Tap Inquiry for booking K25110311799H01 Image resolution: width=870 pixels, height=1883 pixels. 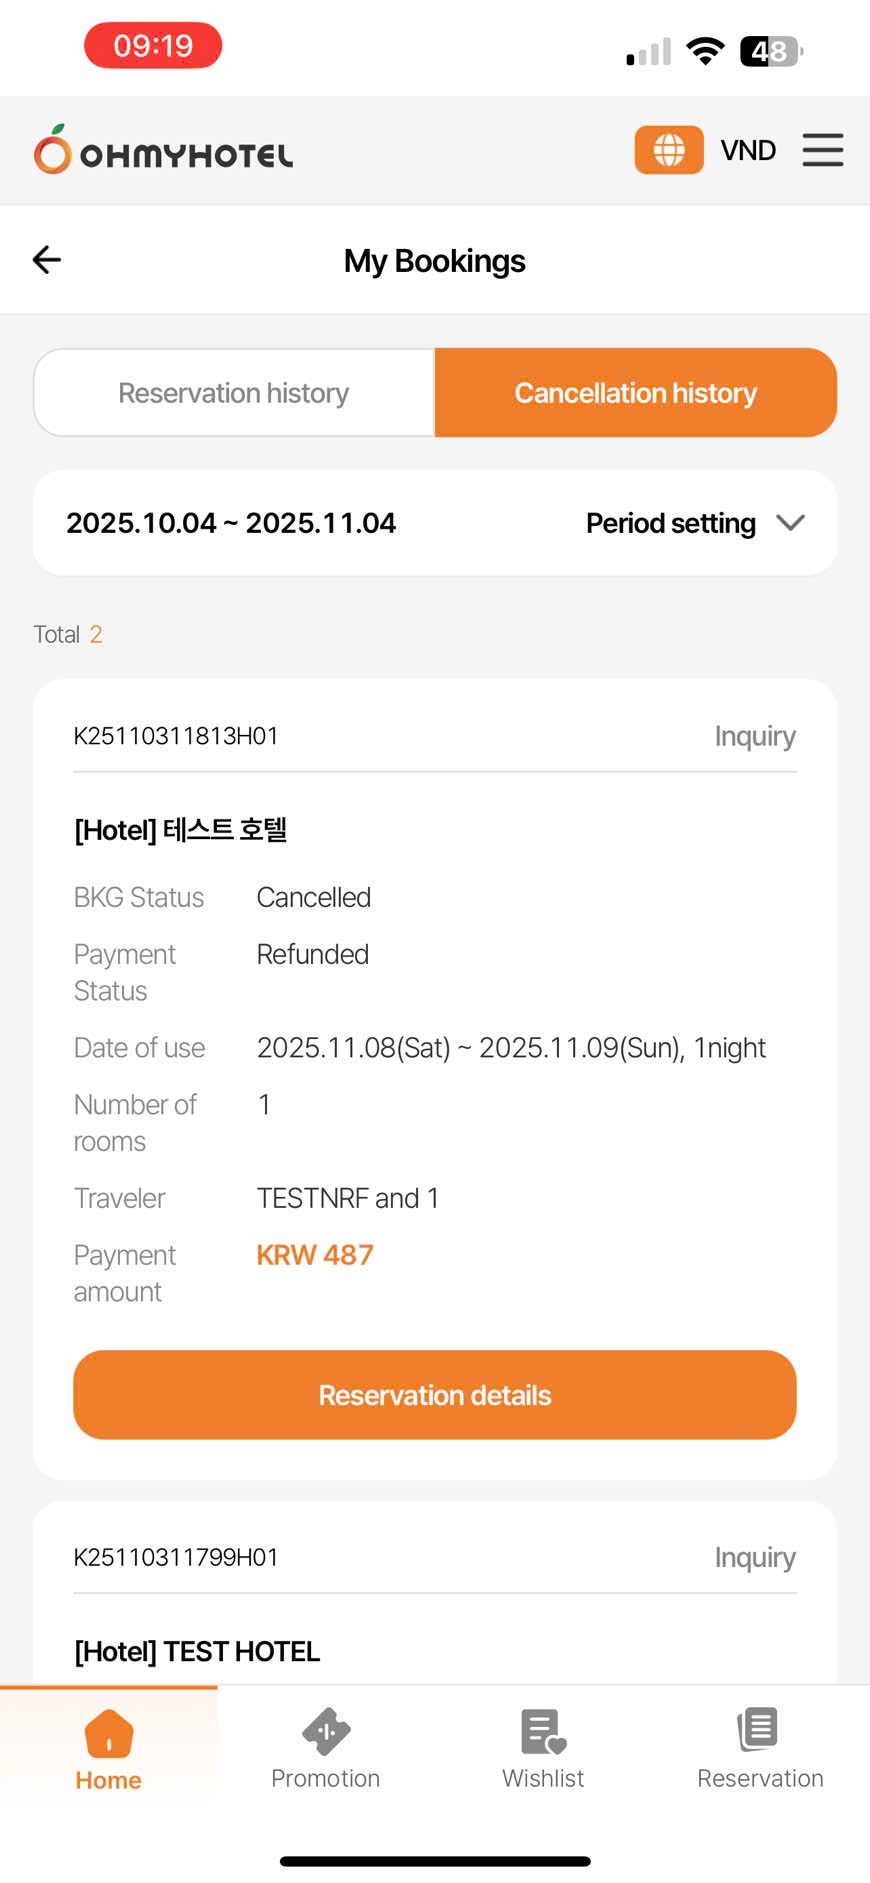click(x=755, y=1557)
